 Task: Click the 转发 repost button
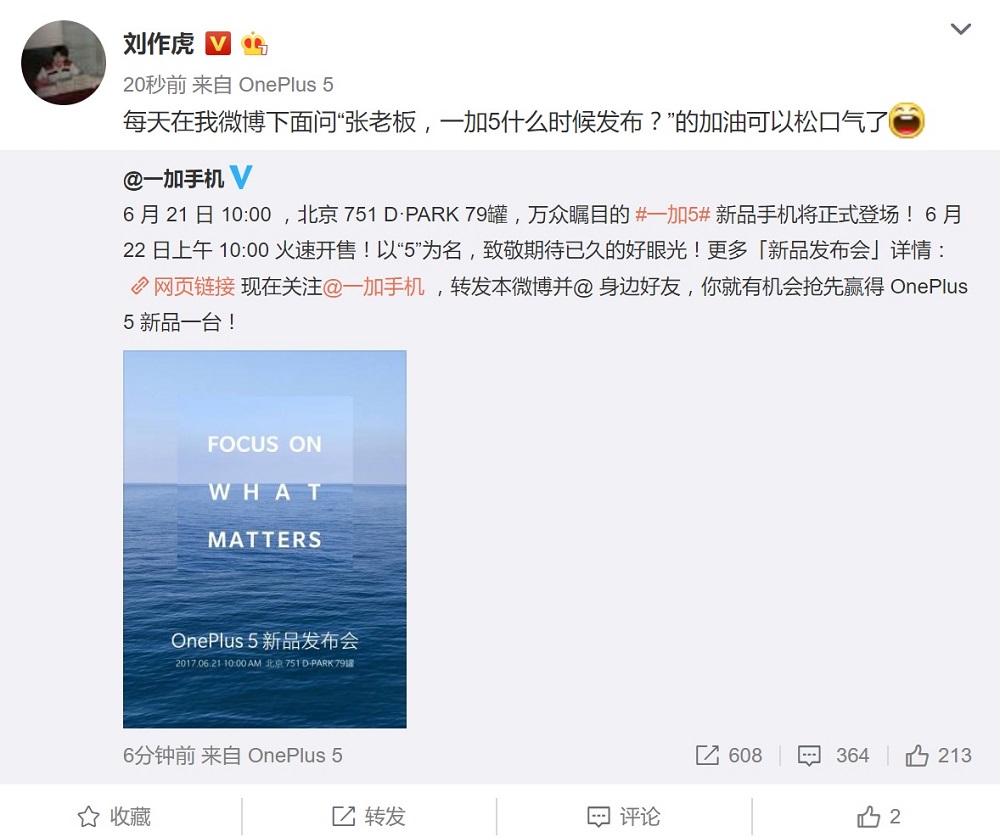coord(369,817)
